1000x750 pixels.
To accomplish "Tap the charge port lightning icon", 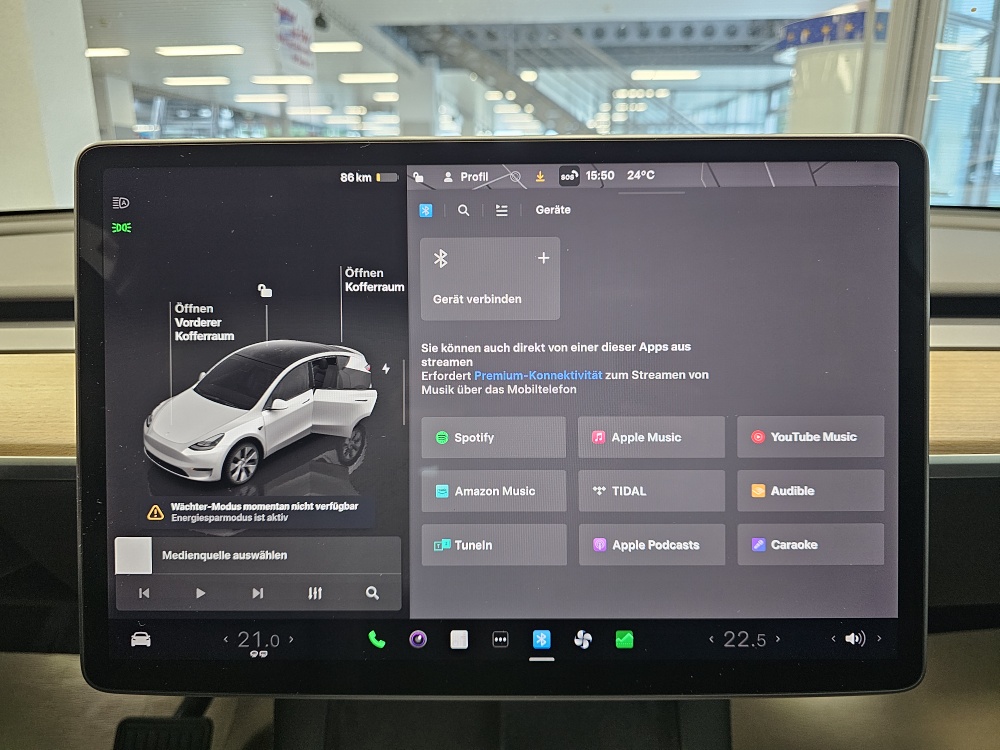I will tap(386, 369).
